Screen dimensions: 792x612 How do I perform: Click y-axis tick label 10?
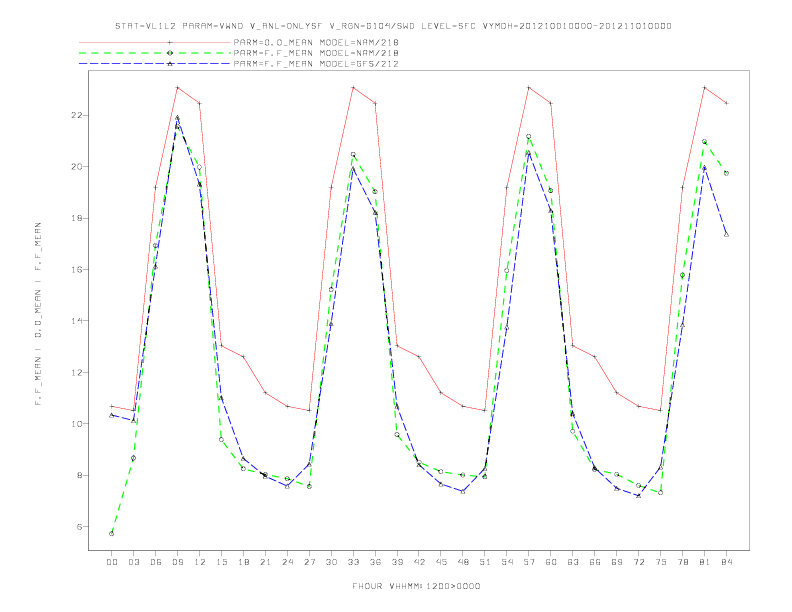[x=77, y=424]
